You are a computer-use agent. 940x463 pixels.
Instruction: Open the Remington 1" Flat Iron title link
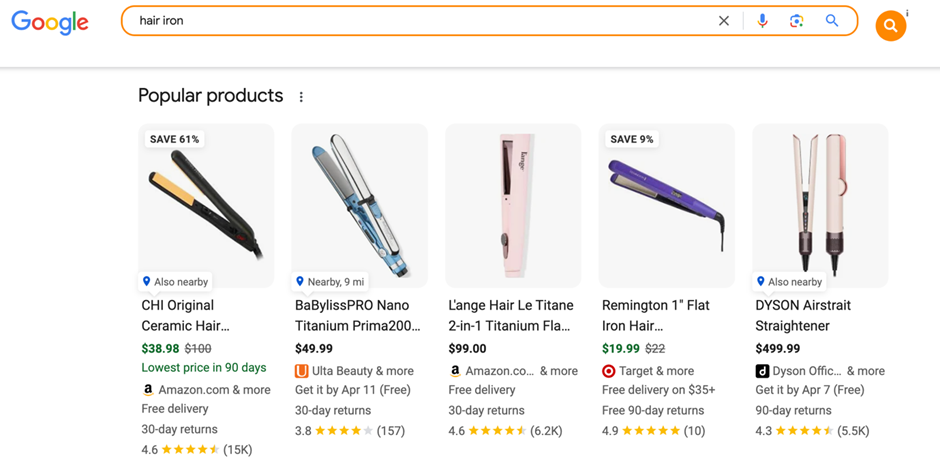[x=656, y=315]
